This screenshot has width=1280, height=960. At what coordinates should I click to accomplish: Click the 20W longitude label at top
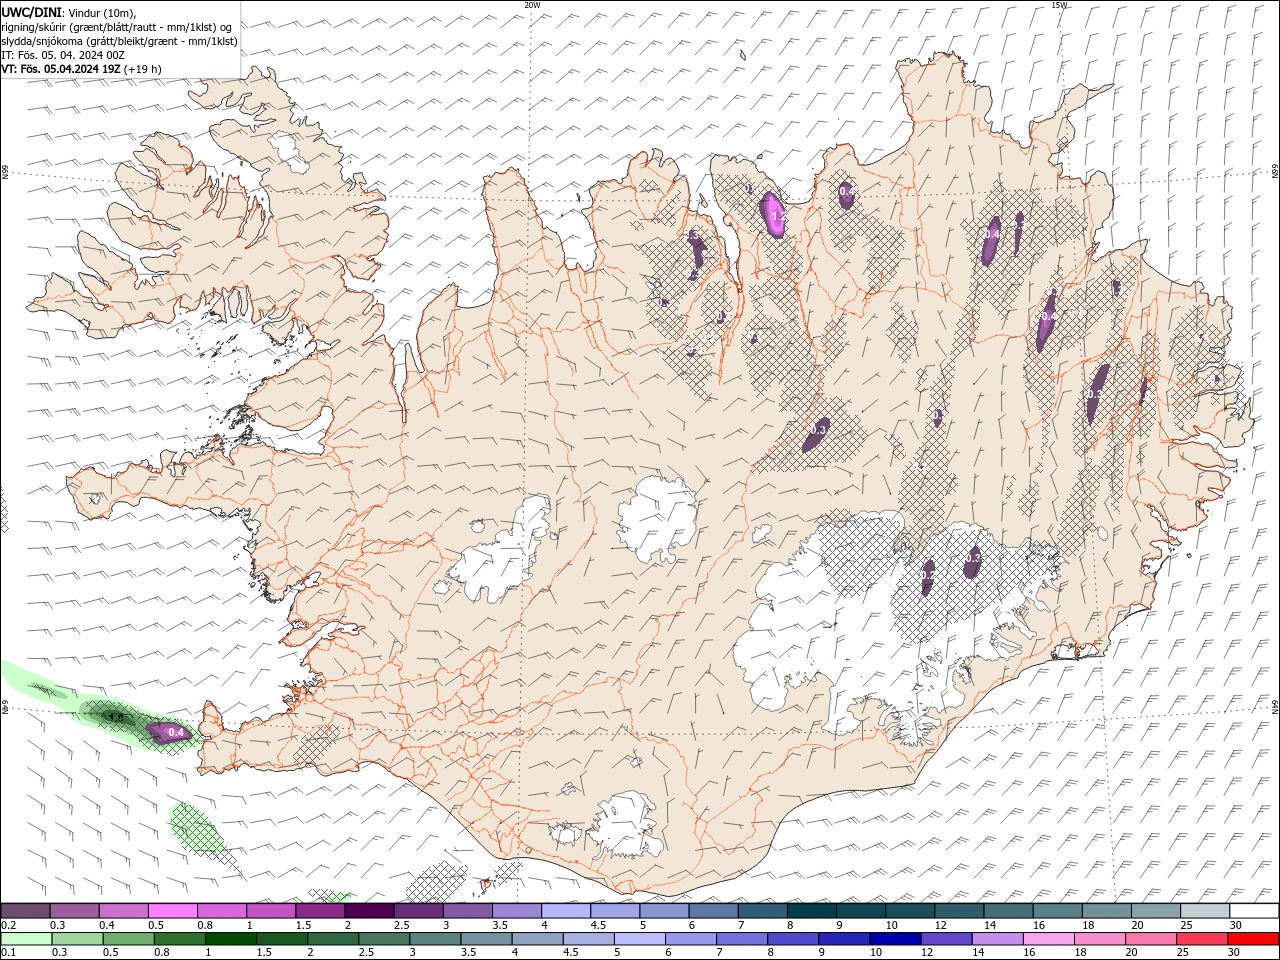[x=532, y=5]
